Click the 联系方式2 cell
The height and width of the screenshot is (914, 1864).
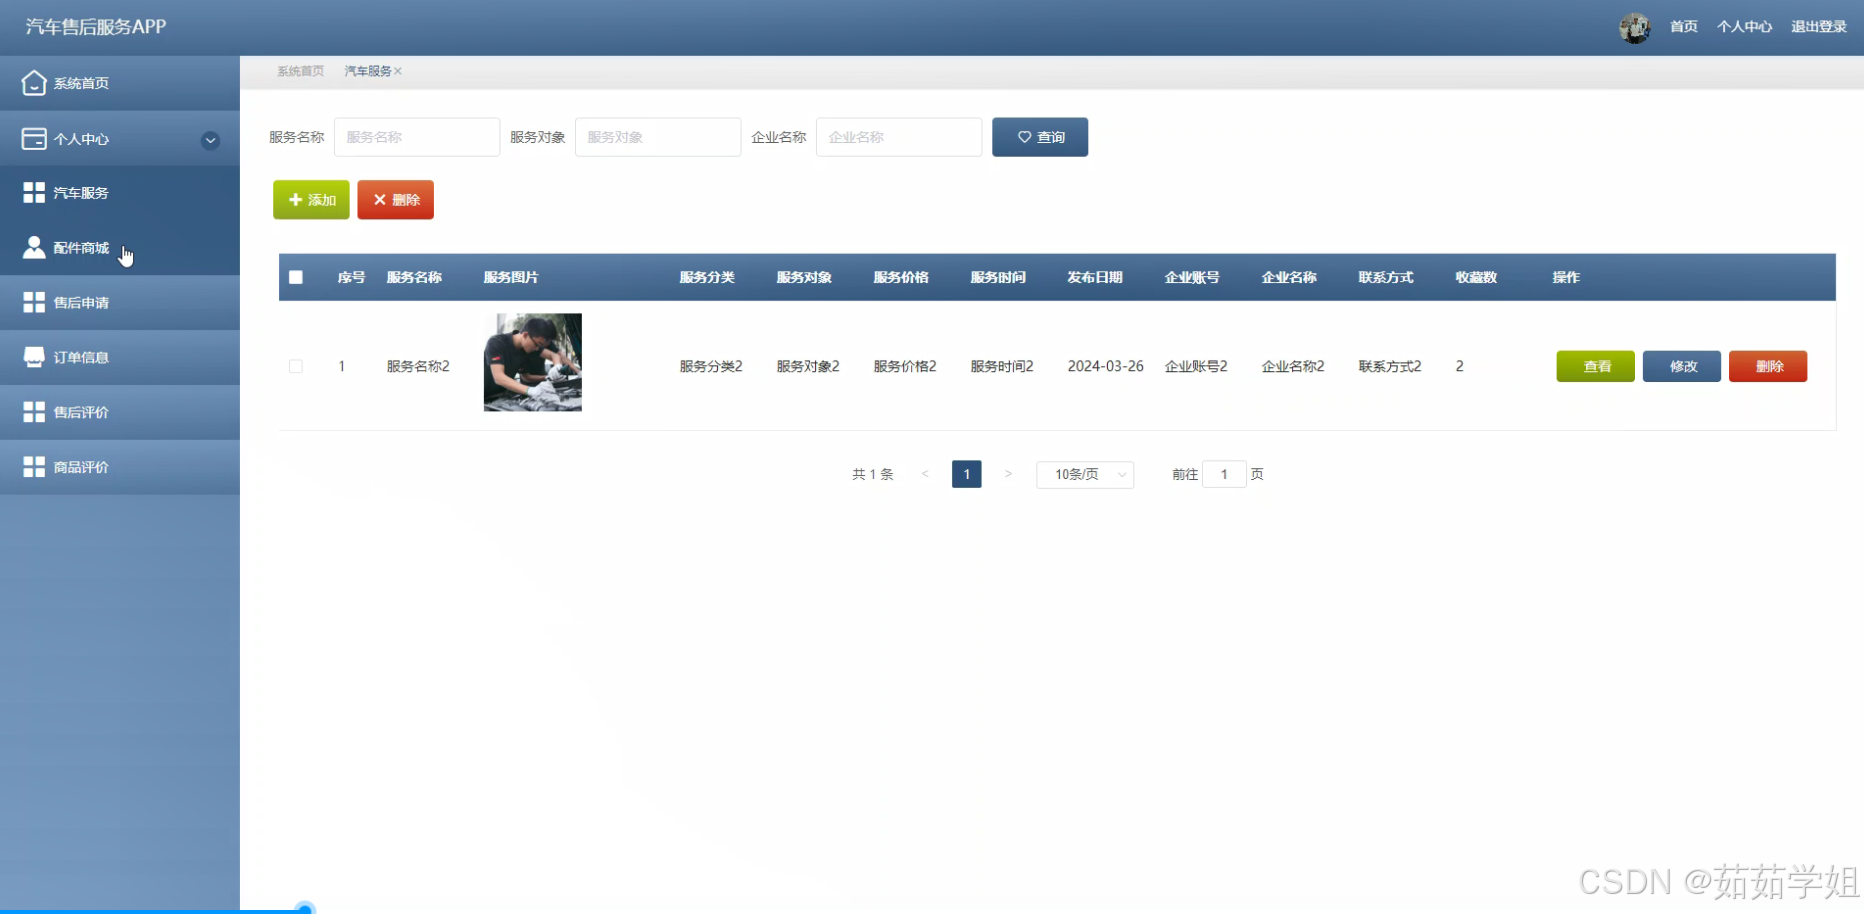pyautogui.click(x=1390, y=366)
